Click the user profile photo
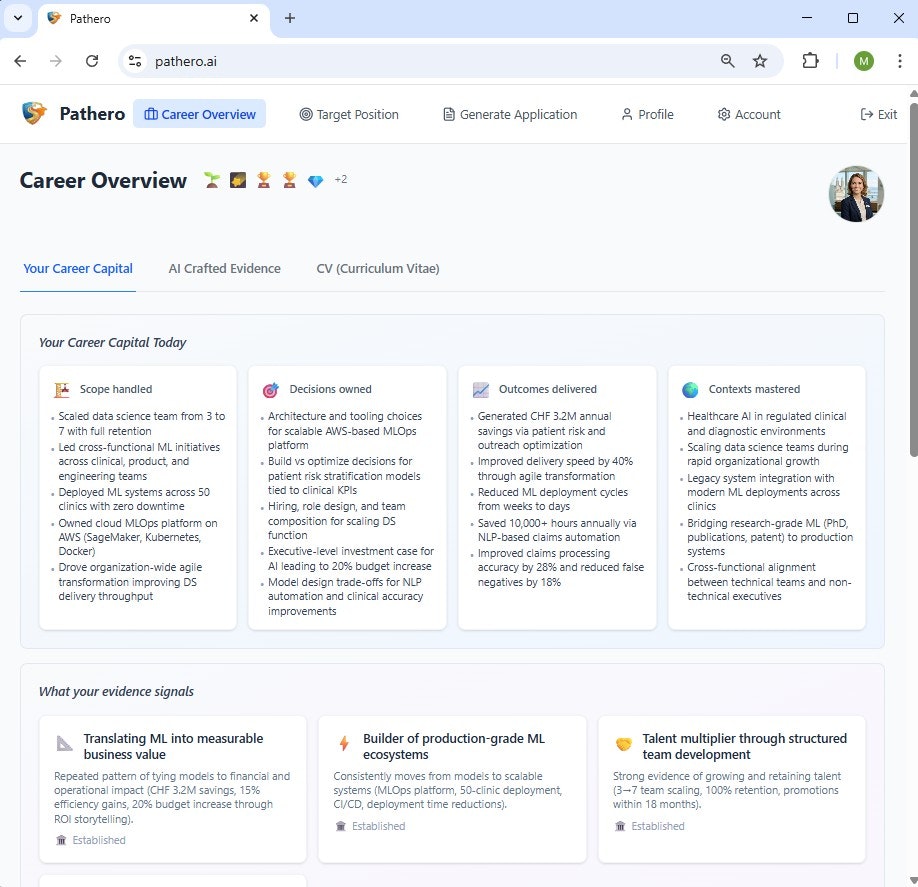 pyautogui.click(x=856, y=194)
